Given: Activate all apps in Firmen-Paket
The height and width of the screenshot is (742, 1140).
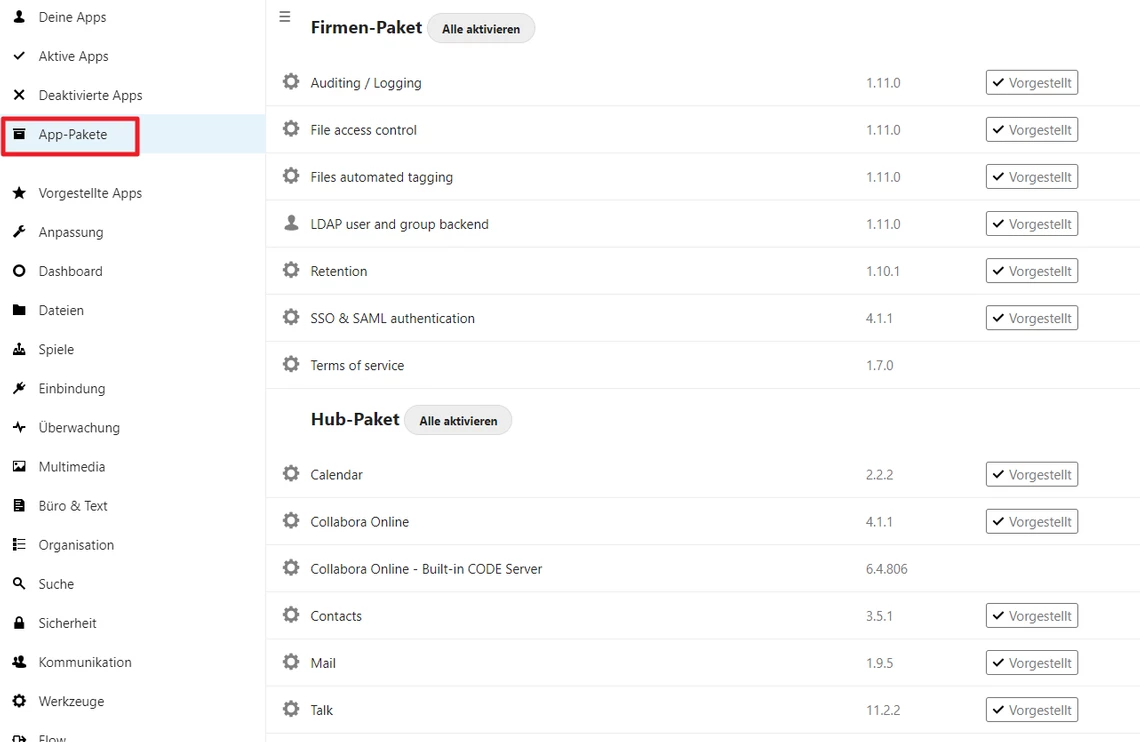Looking at the screenshot, I should click(x=481, y=29).
